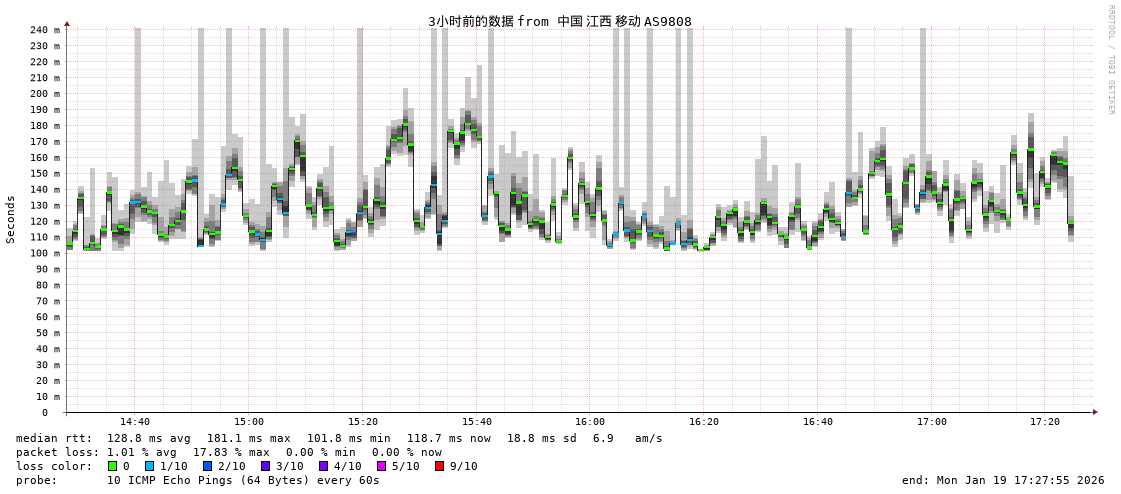Click the 17:20 time axis label
1121x494 pixels.
(x=1045, y=422)
